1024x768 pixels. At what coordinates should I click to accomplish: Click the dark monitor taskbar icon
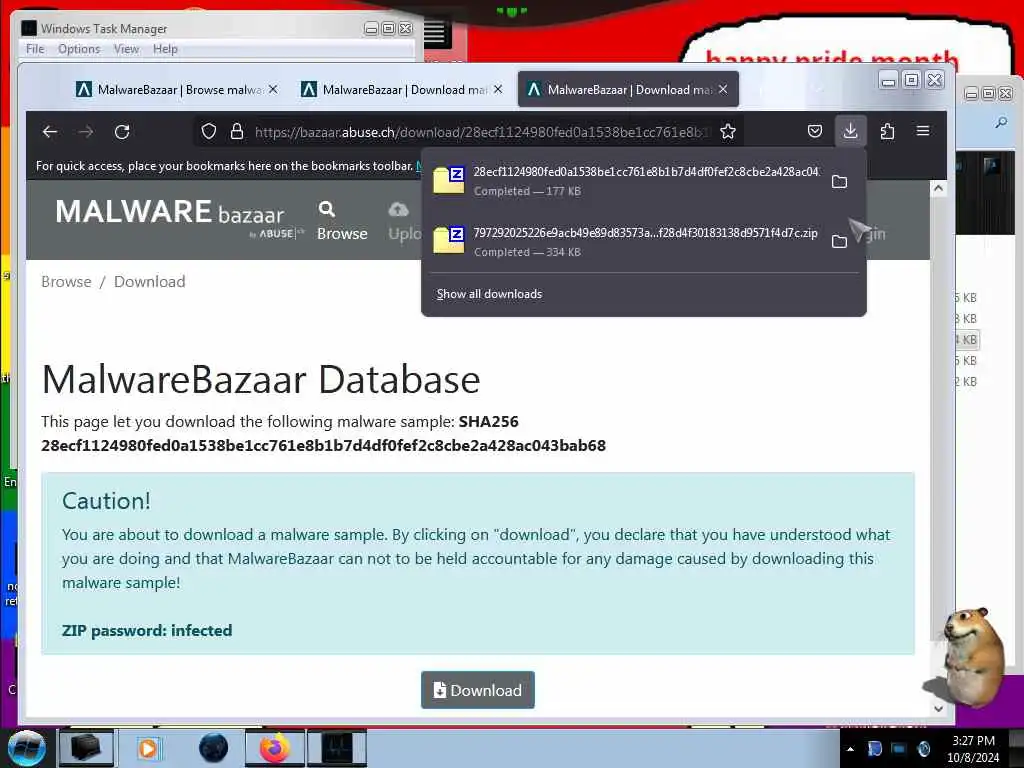336,748
